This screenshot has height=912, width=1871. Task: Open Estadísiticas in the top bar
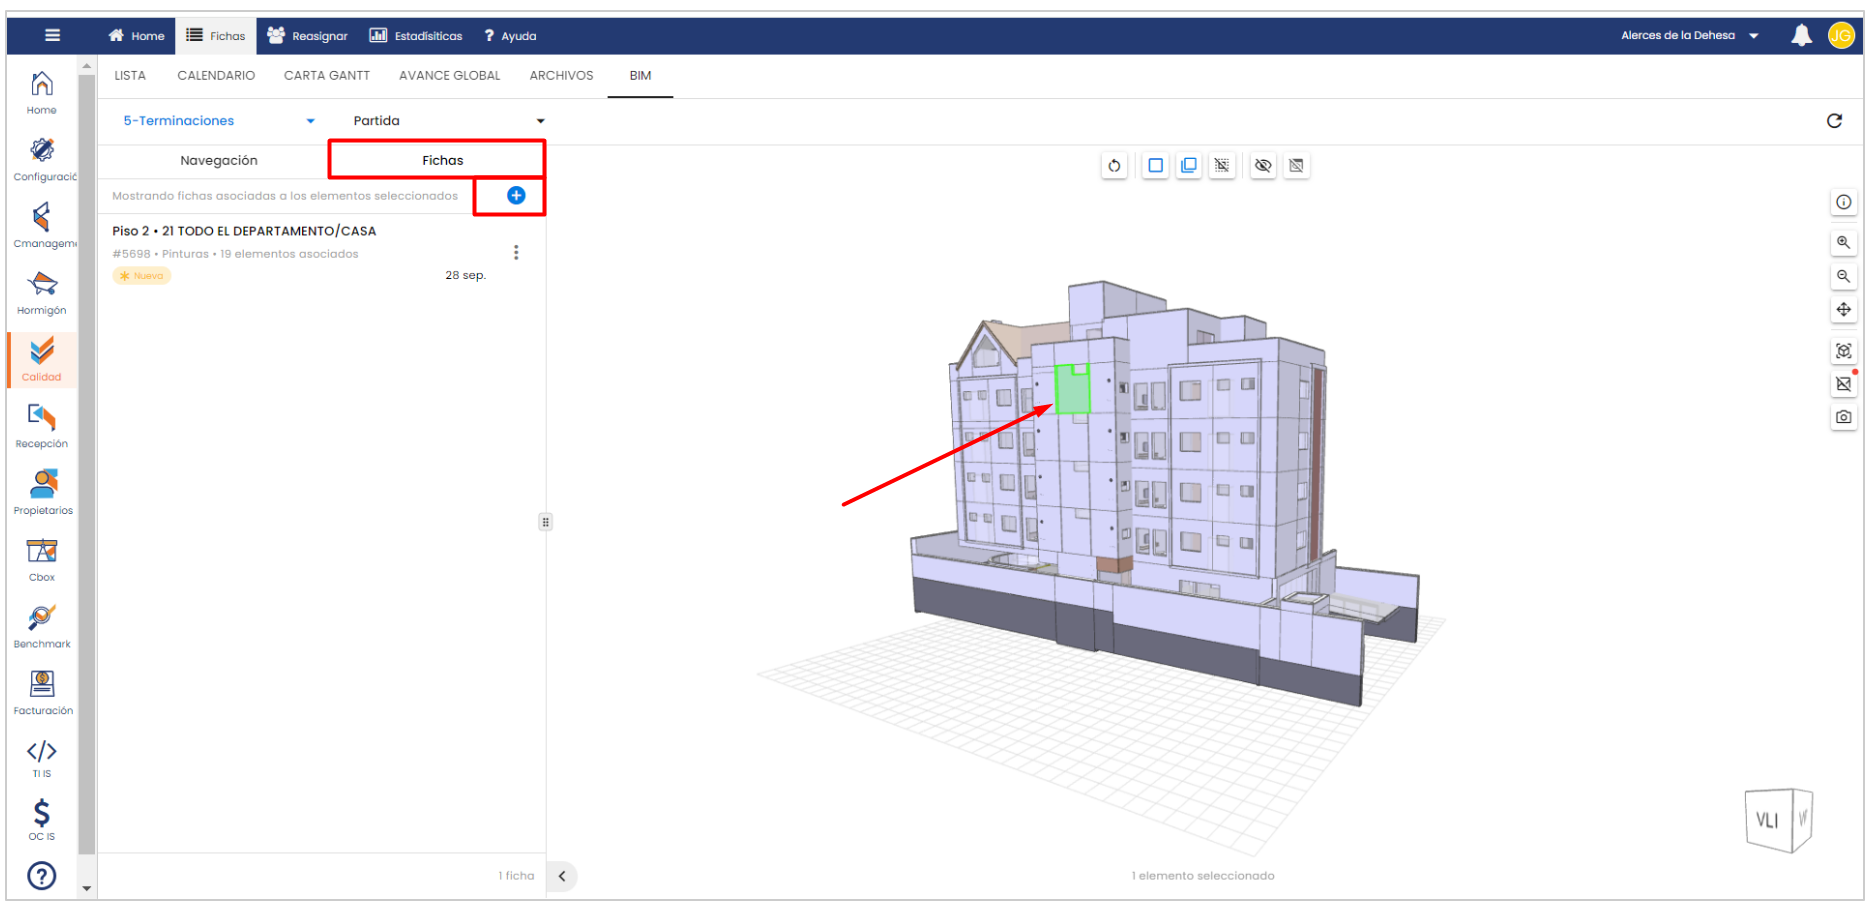pos(416,36)
